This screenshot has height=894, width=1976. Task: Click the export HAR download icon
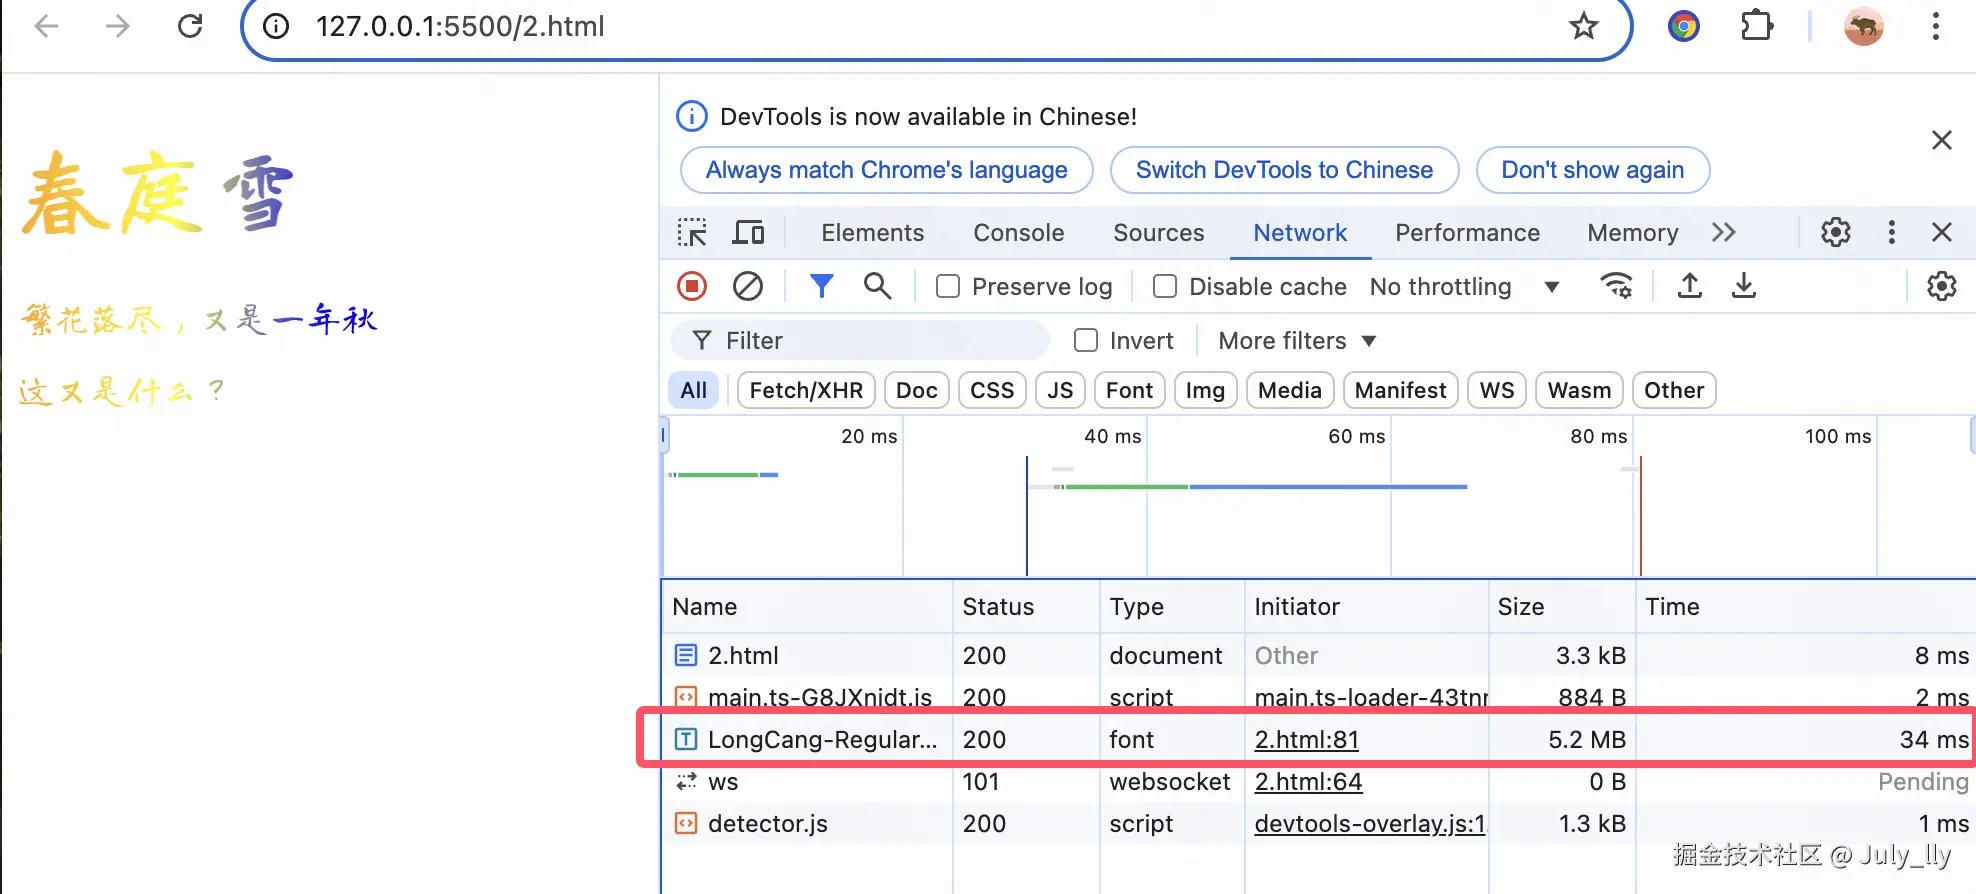[1744, 286]
